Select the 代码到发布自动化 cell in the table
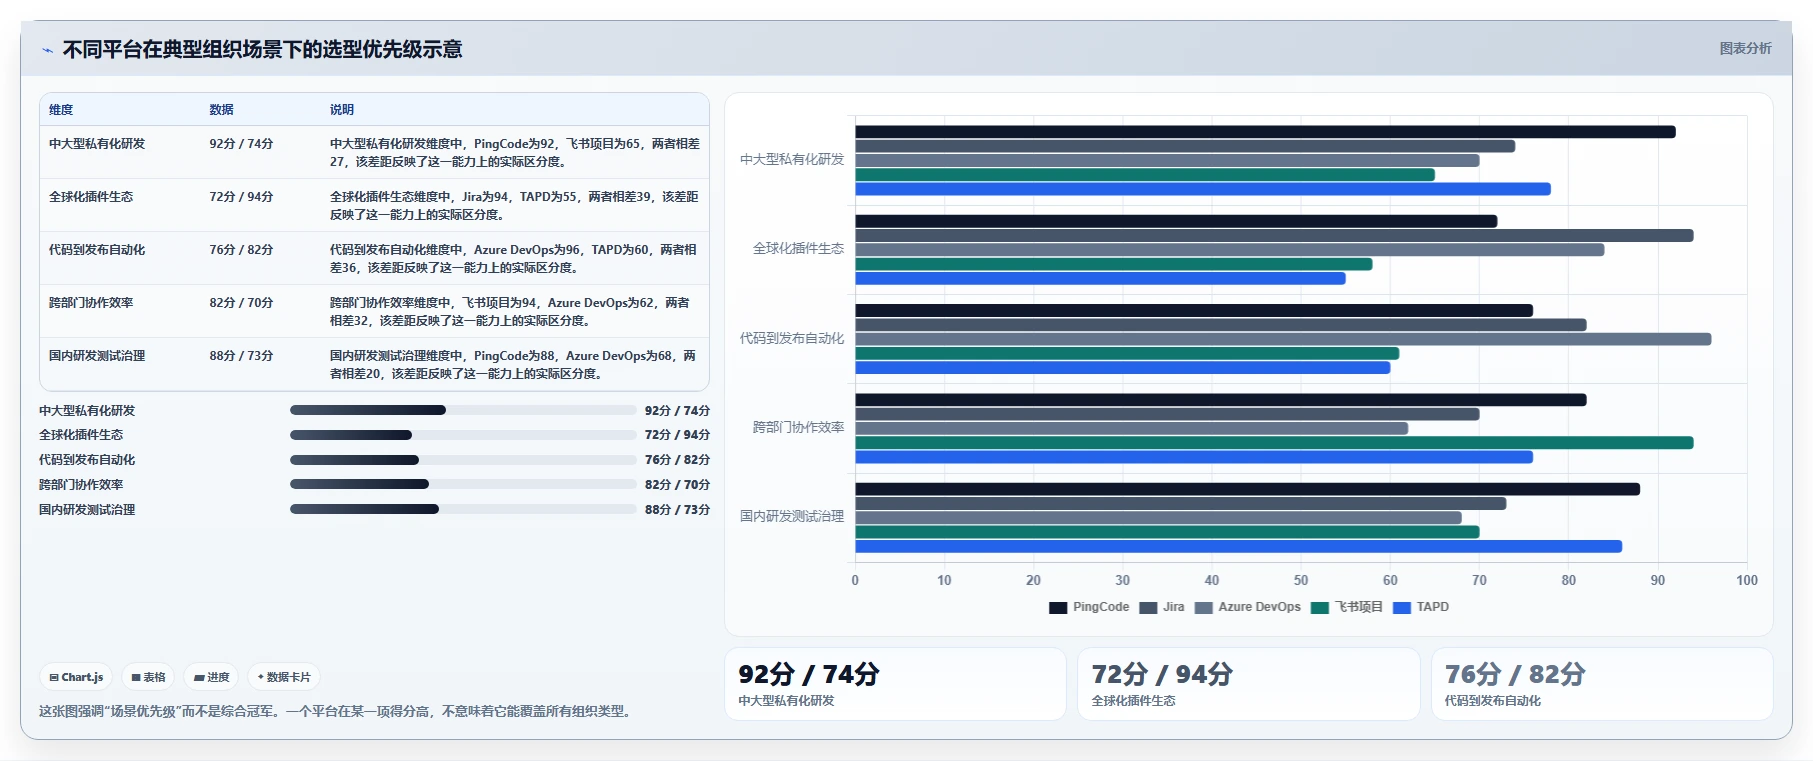Image resolution: width=1813 pixels, height=761 pixels. [x=97, y=250]
